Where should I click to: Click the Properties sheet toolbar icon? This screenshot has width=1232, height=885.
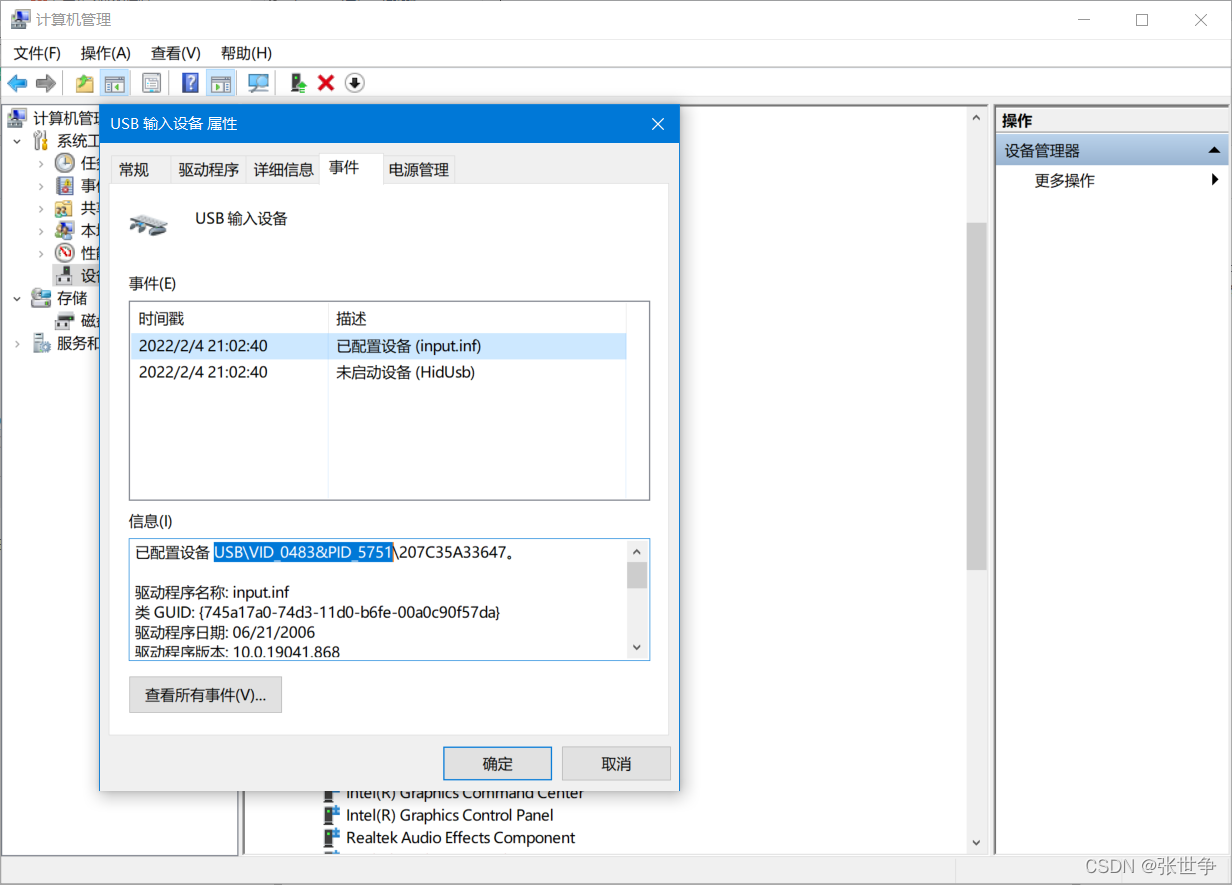point(151,83)
